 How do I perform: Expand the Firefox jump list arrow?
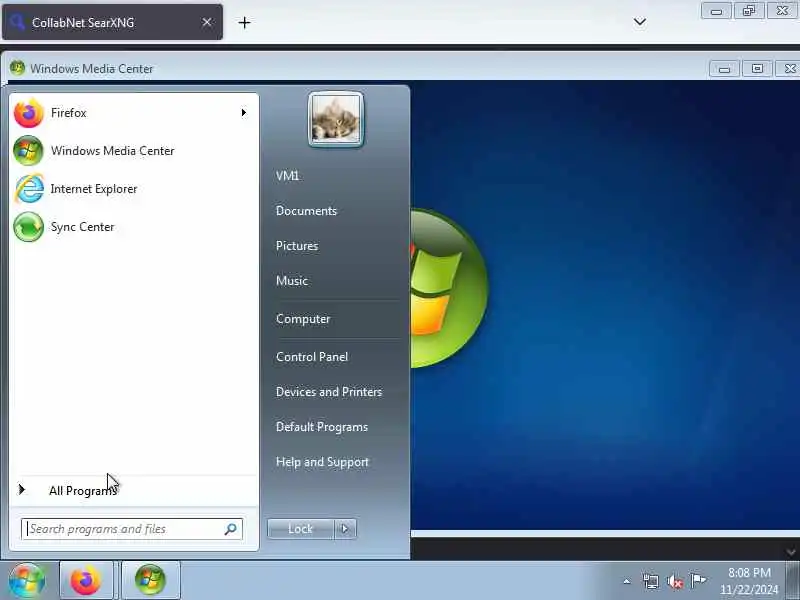(244, 113)
